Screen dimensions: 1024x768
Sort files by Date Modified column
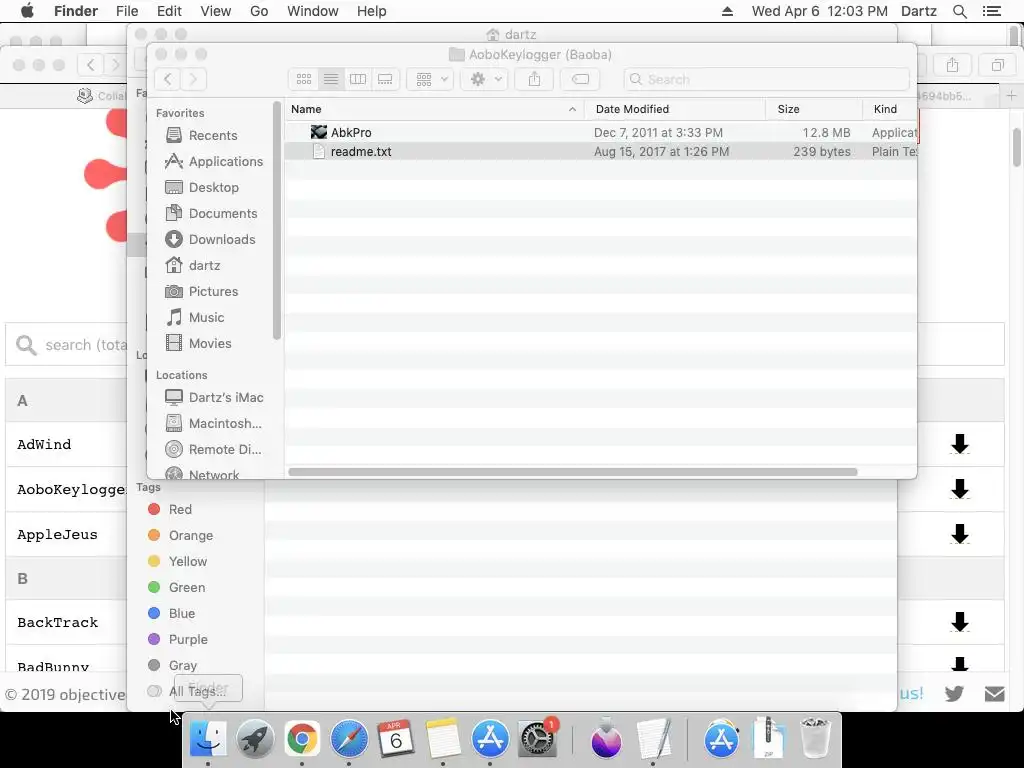pyautogui.click(x=675, y=109)
